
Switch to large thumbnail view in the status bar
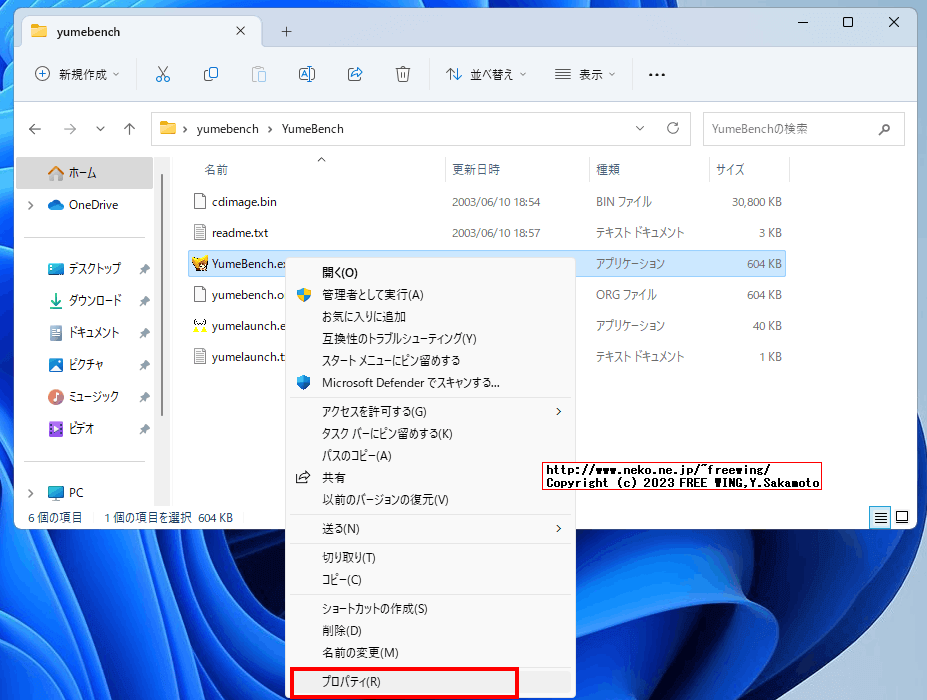903,517
